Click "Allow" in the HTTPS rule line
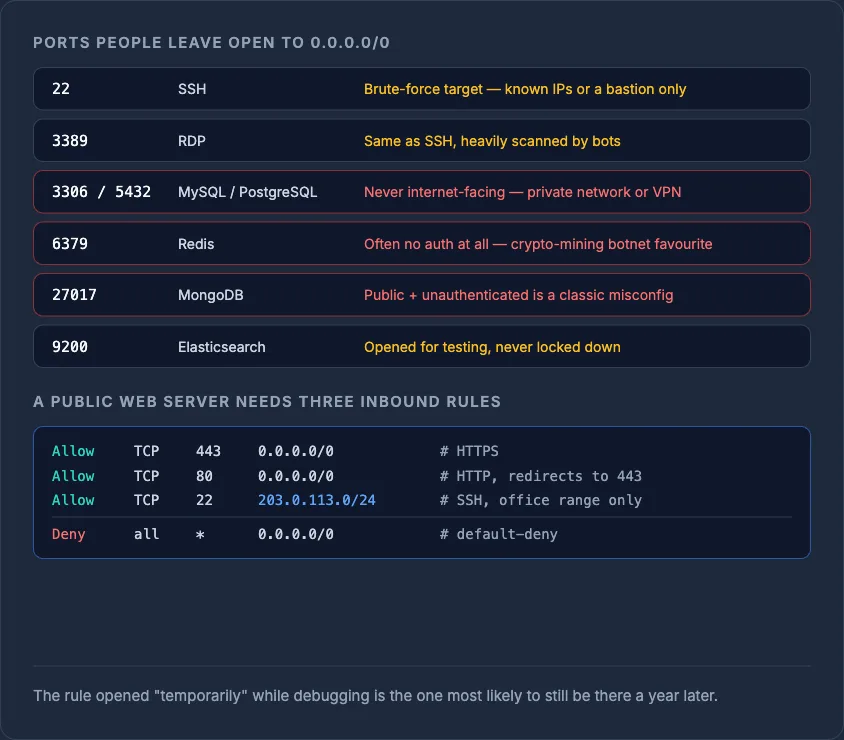Image resolution: width=844 pixels, height=740 pixels. point(73,451)
